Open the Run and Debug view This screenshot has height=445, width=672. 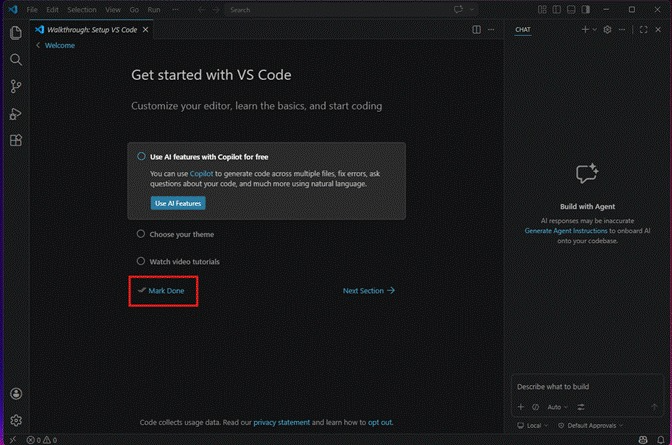tap(16, 114)
